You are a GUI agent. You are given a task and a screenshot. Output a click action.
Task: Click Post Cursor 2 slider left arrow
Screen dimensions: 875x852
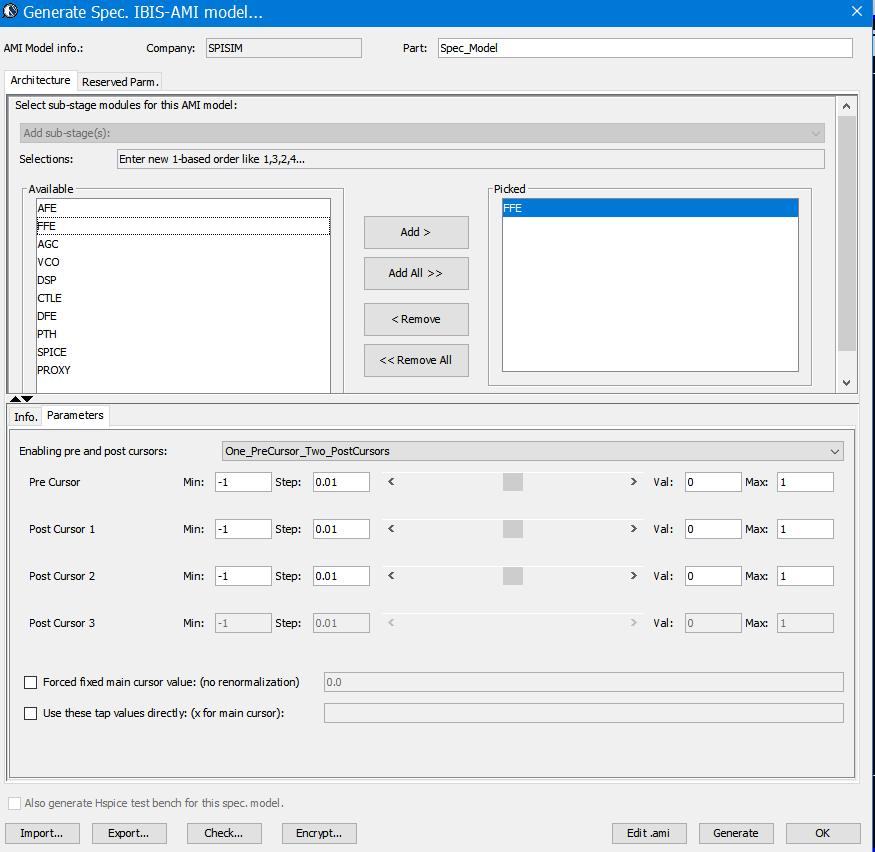[x=390, y=576]
